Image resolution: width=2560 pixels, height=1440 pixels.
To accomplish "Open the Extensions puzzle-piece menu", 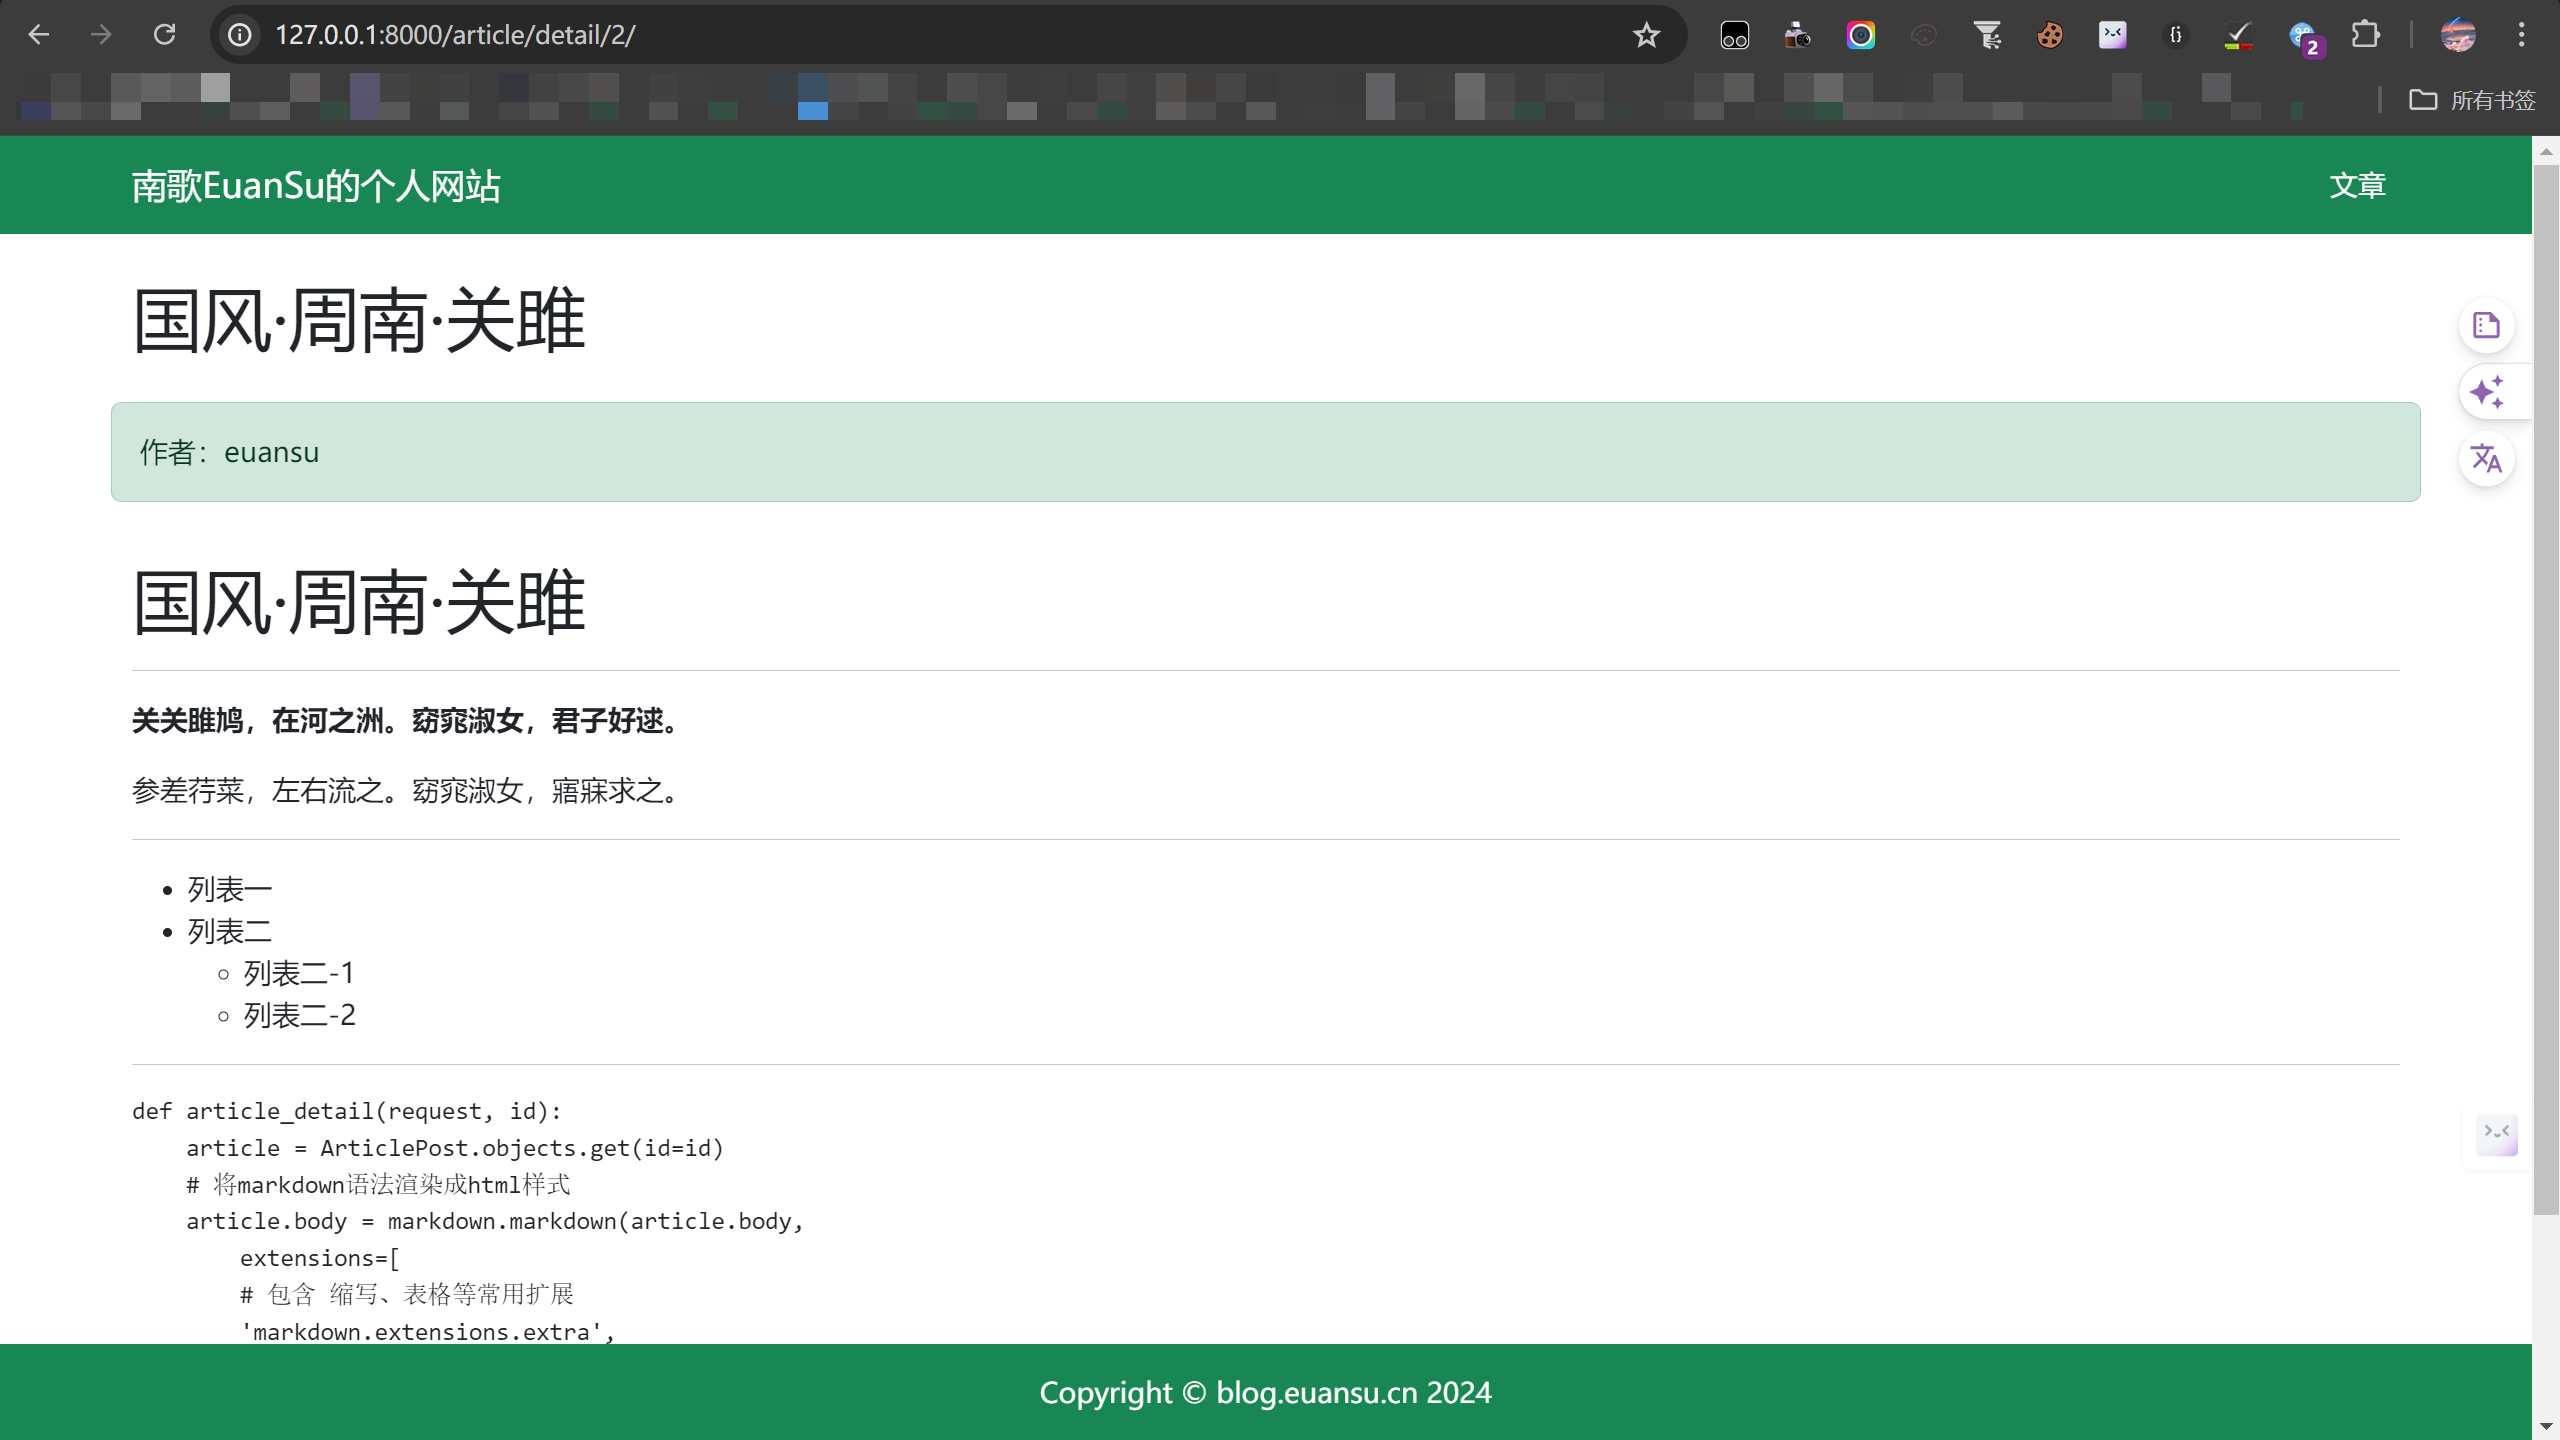I will 2365,36.
